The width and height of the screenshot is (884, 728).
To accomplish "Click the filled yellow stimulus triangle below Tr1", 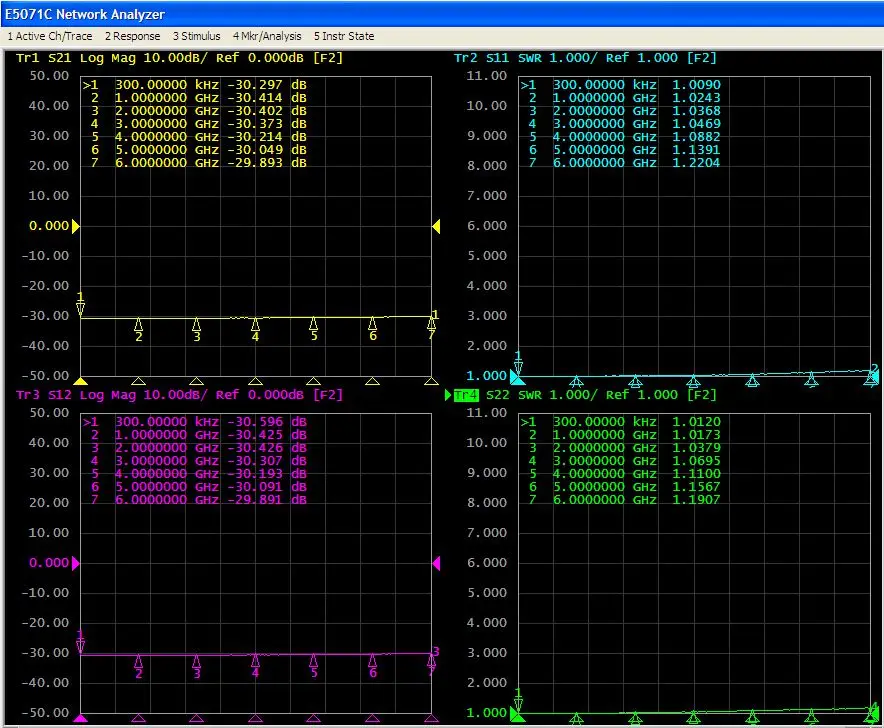I will (81, 381).
